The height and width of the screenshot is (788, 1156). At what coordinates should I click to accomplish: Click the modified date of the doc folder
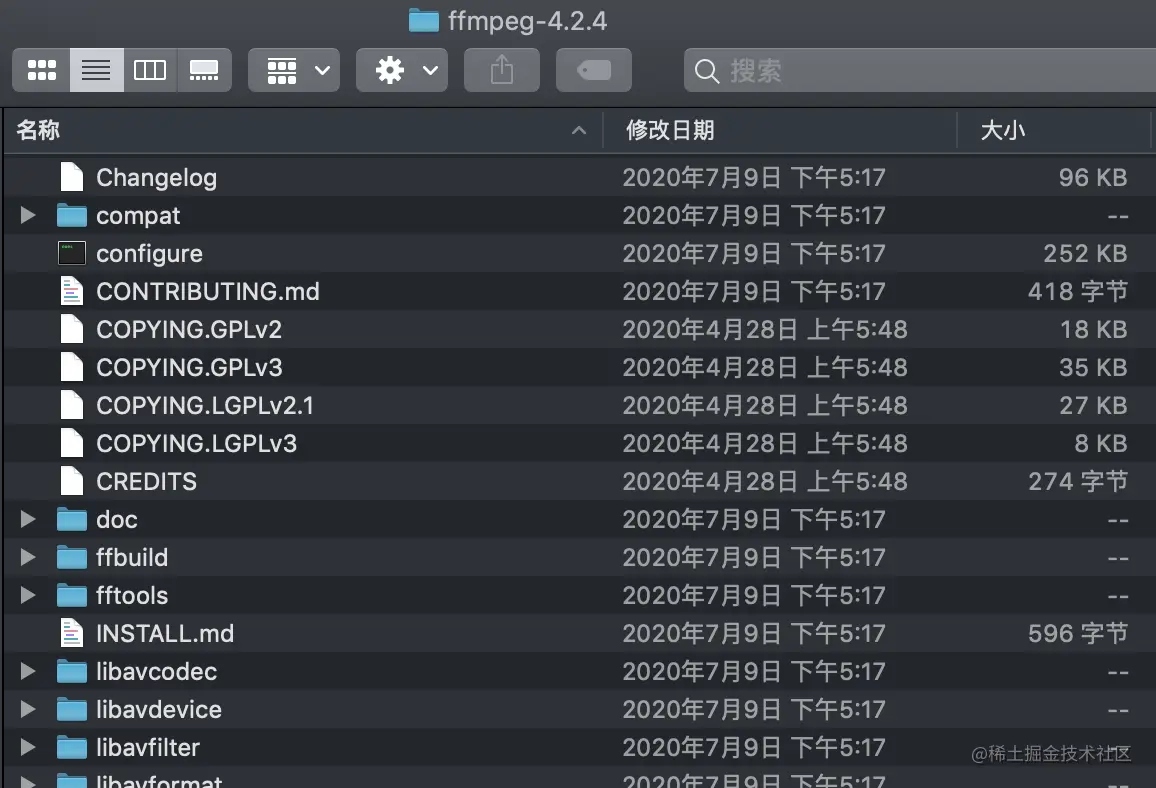(x=753, y=520)
